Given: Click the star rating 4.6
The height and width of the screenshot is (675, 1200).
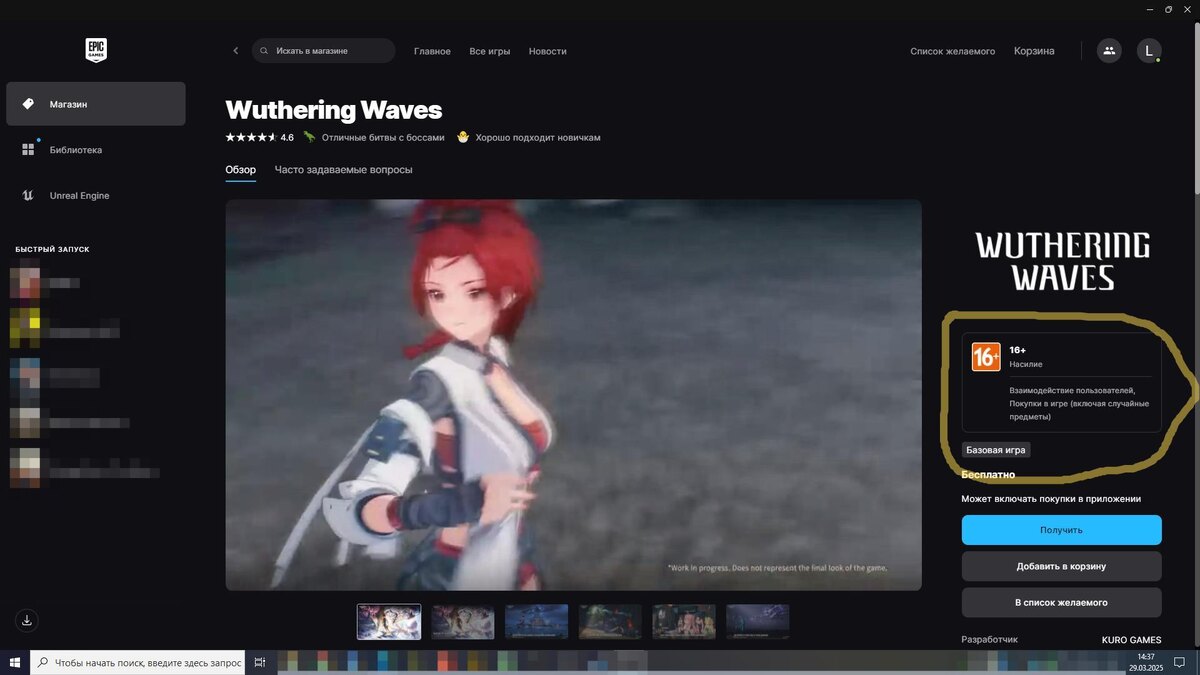Looking at the screenshot, I should 259,137.
